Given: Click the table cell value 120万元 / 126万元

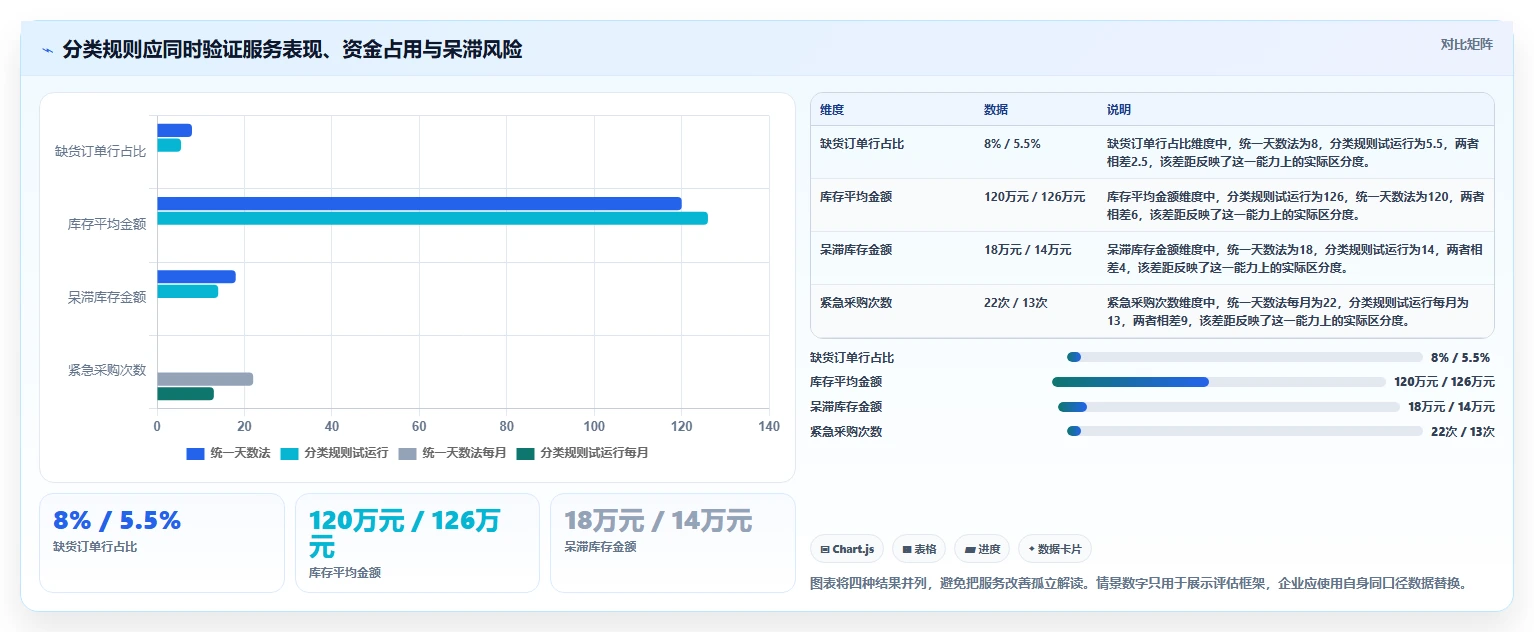Looking at the screenshot, I should click(x=1034, y=197).
